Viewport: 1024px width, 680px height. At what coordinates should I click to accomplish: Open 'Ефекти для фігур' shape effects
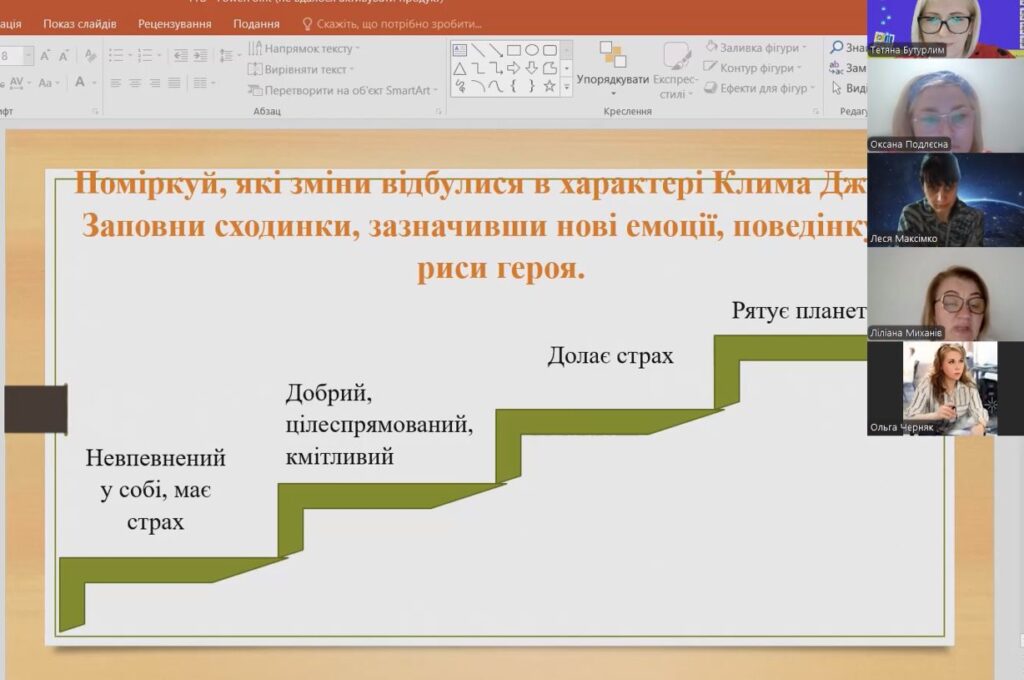click(x=761, y=88)
